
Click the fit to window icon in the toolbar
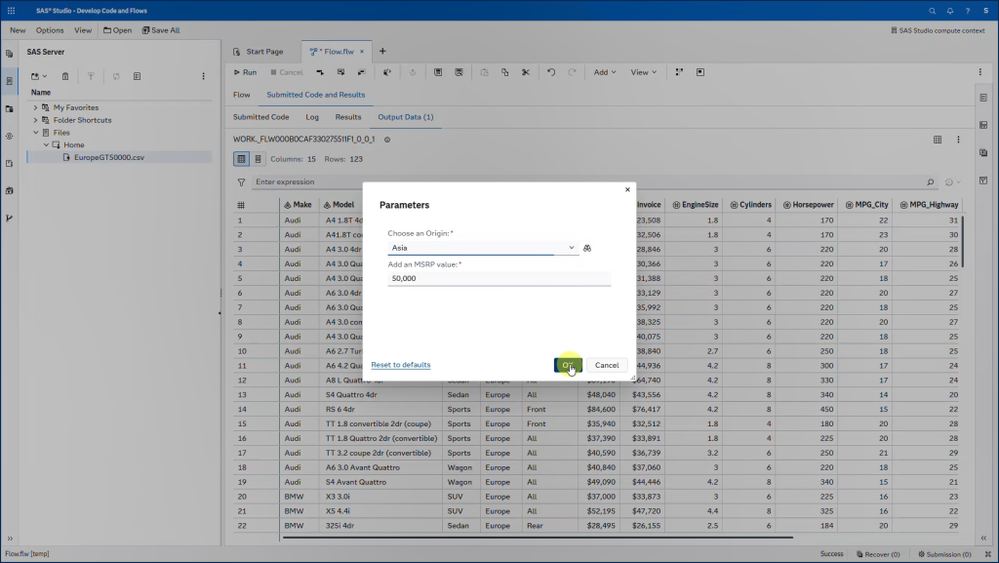pyautogui.click(x=700, y=73)
